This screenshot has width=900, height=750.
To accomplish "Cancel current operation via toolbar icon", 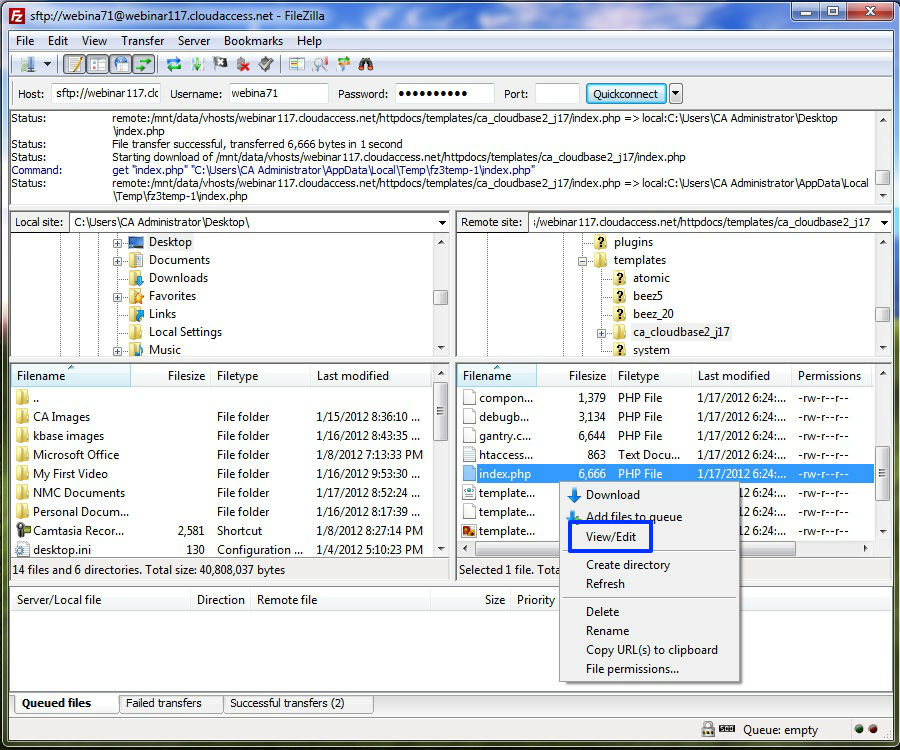I will coord(220,64).
